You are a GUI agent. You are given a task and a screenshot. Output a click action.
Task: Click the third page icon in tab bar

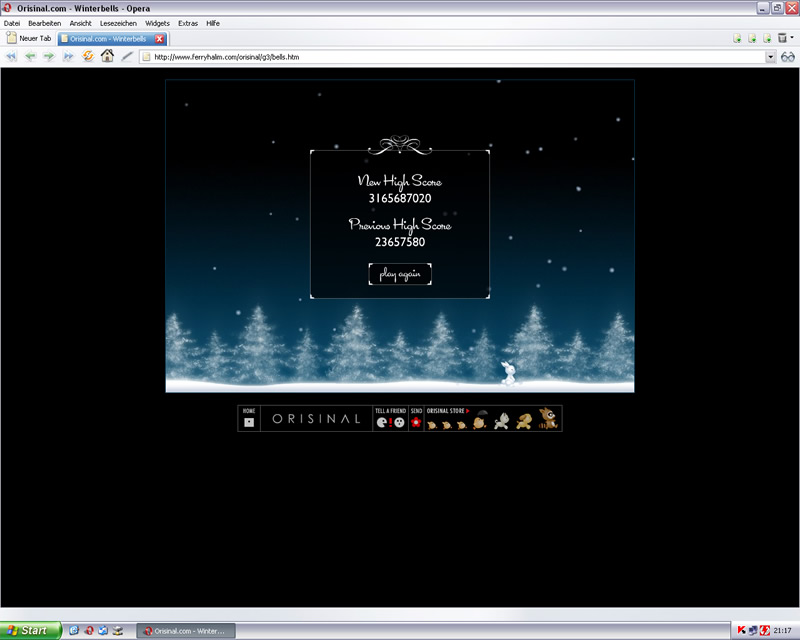767,38
